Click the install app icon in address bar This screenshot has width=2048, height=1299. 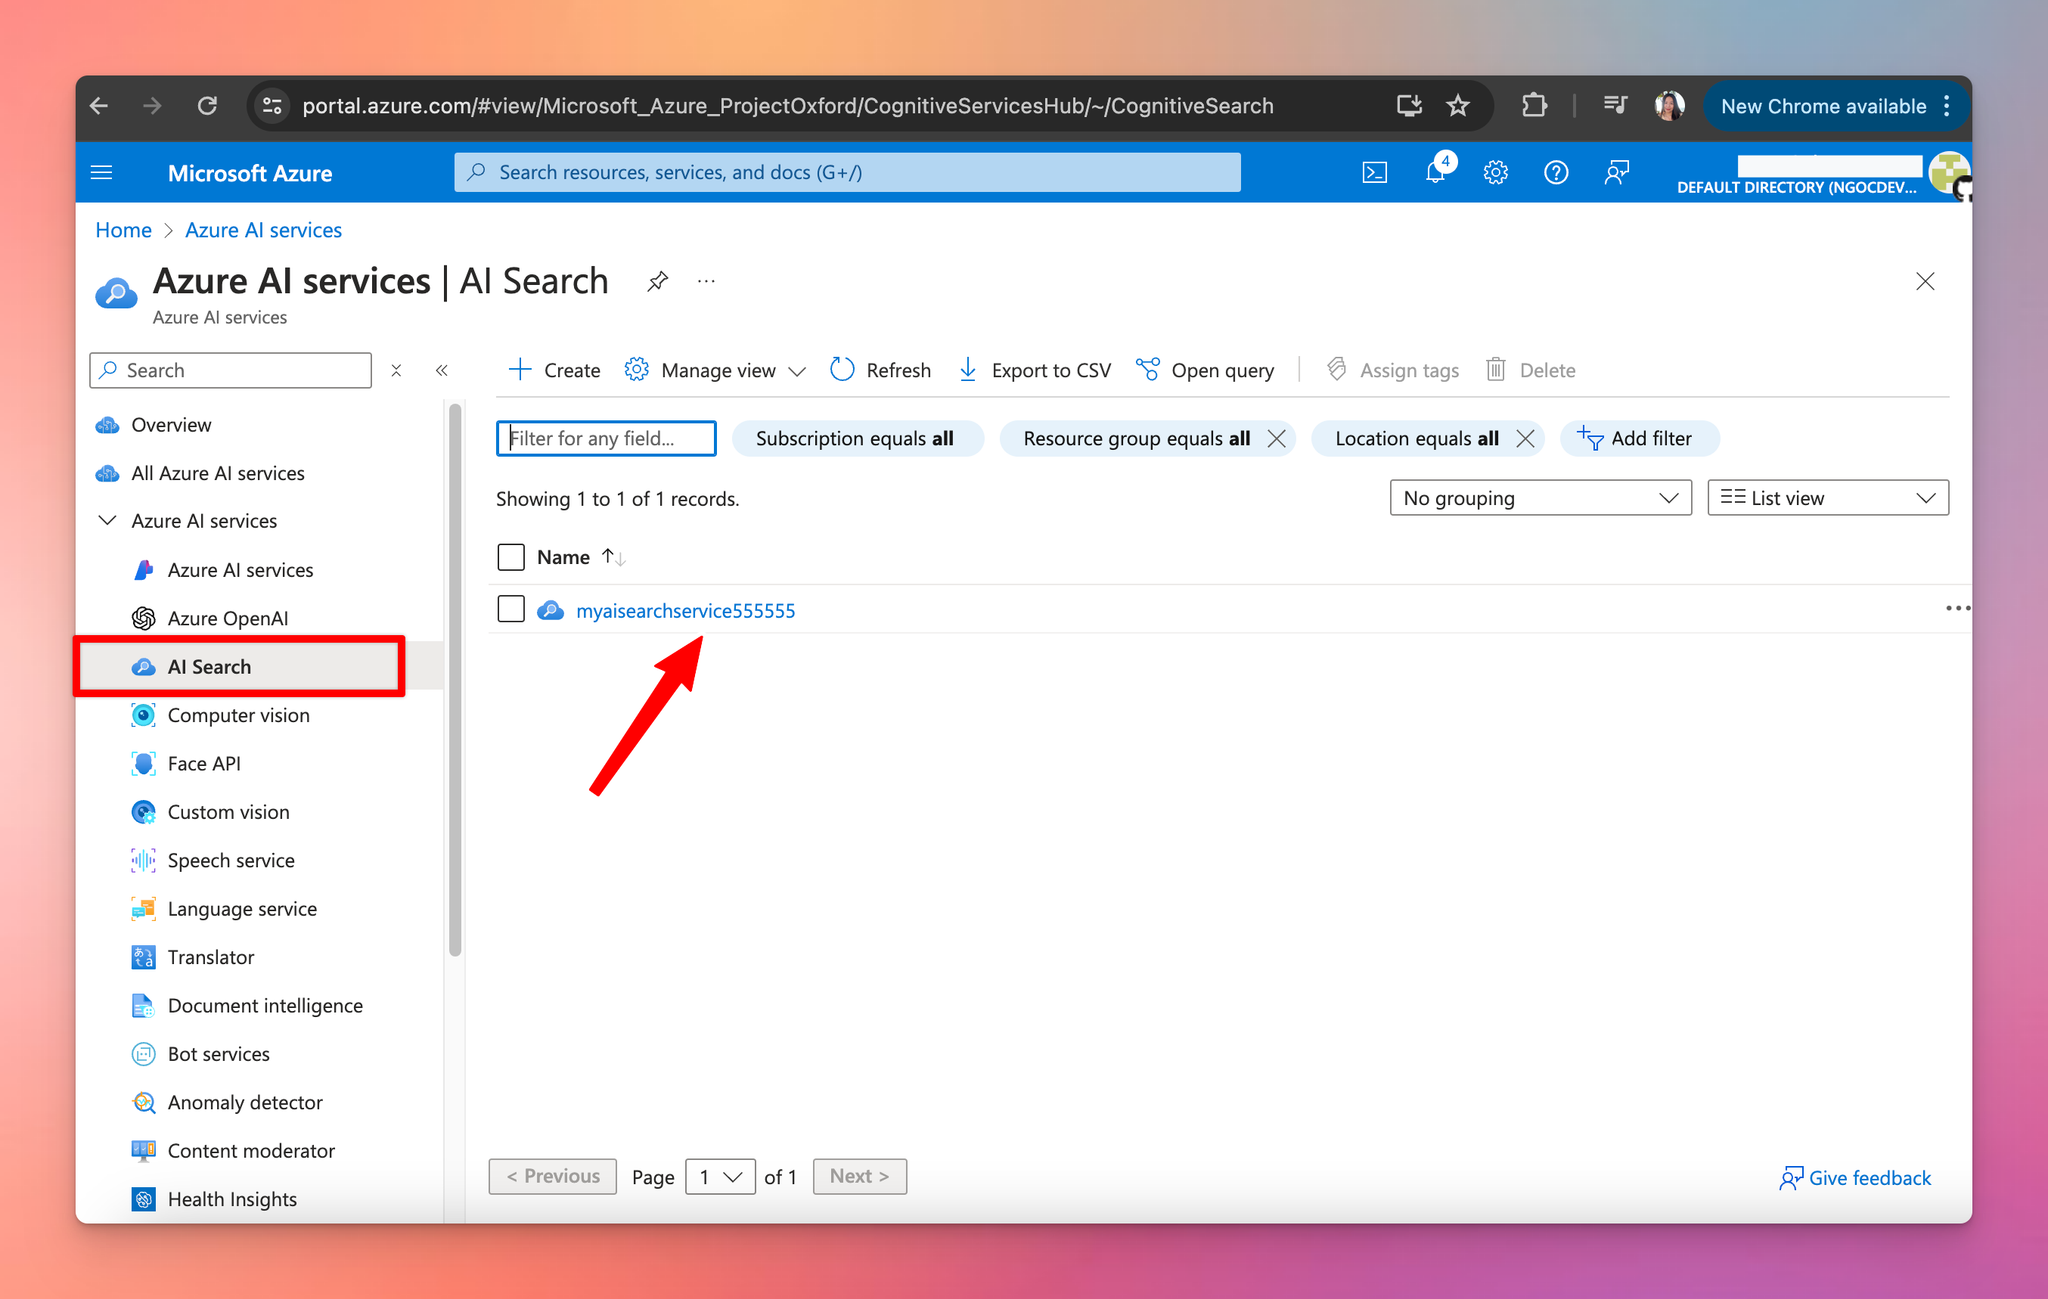1409,106
